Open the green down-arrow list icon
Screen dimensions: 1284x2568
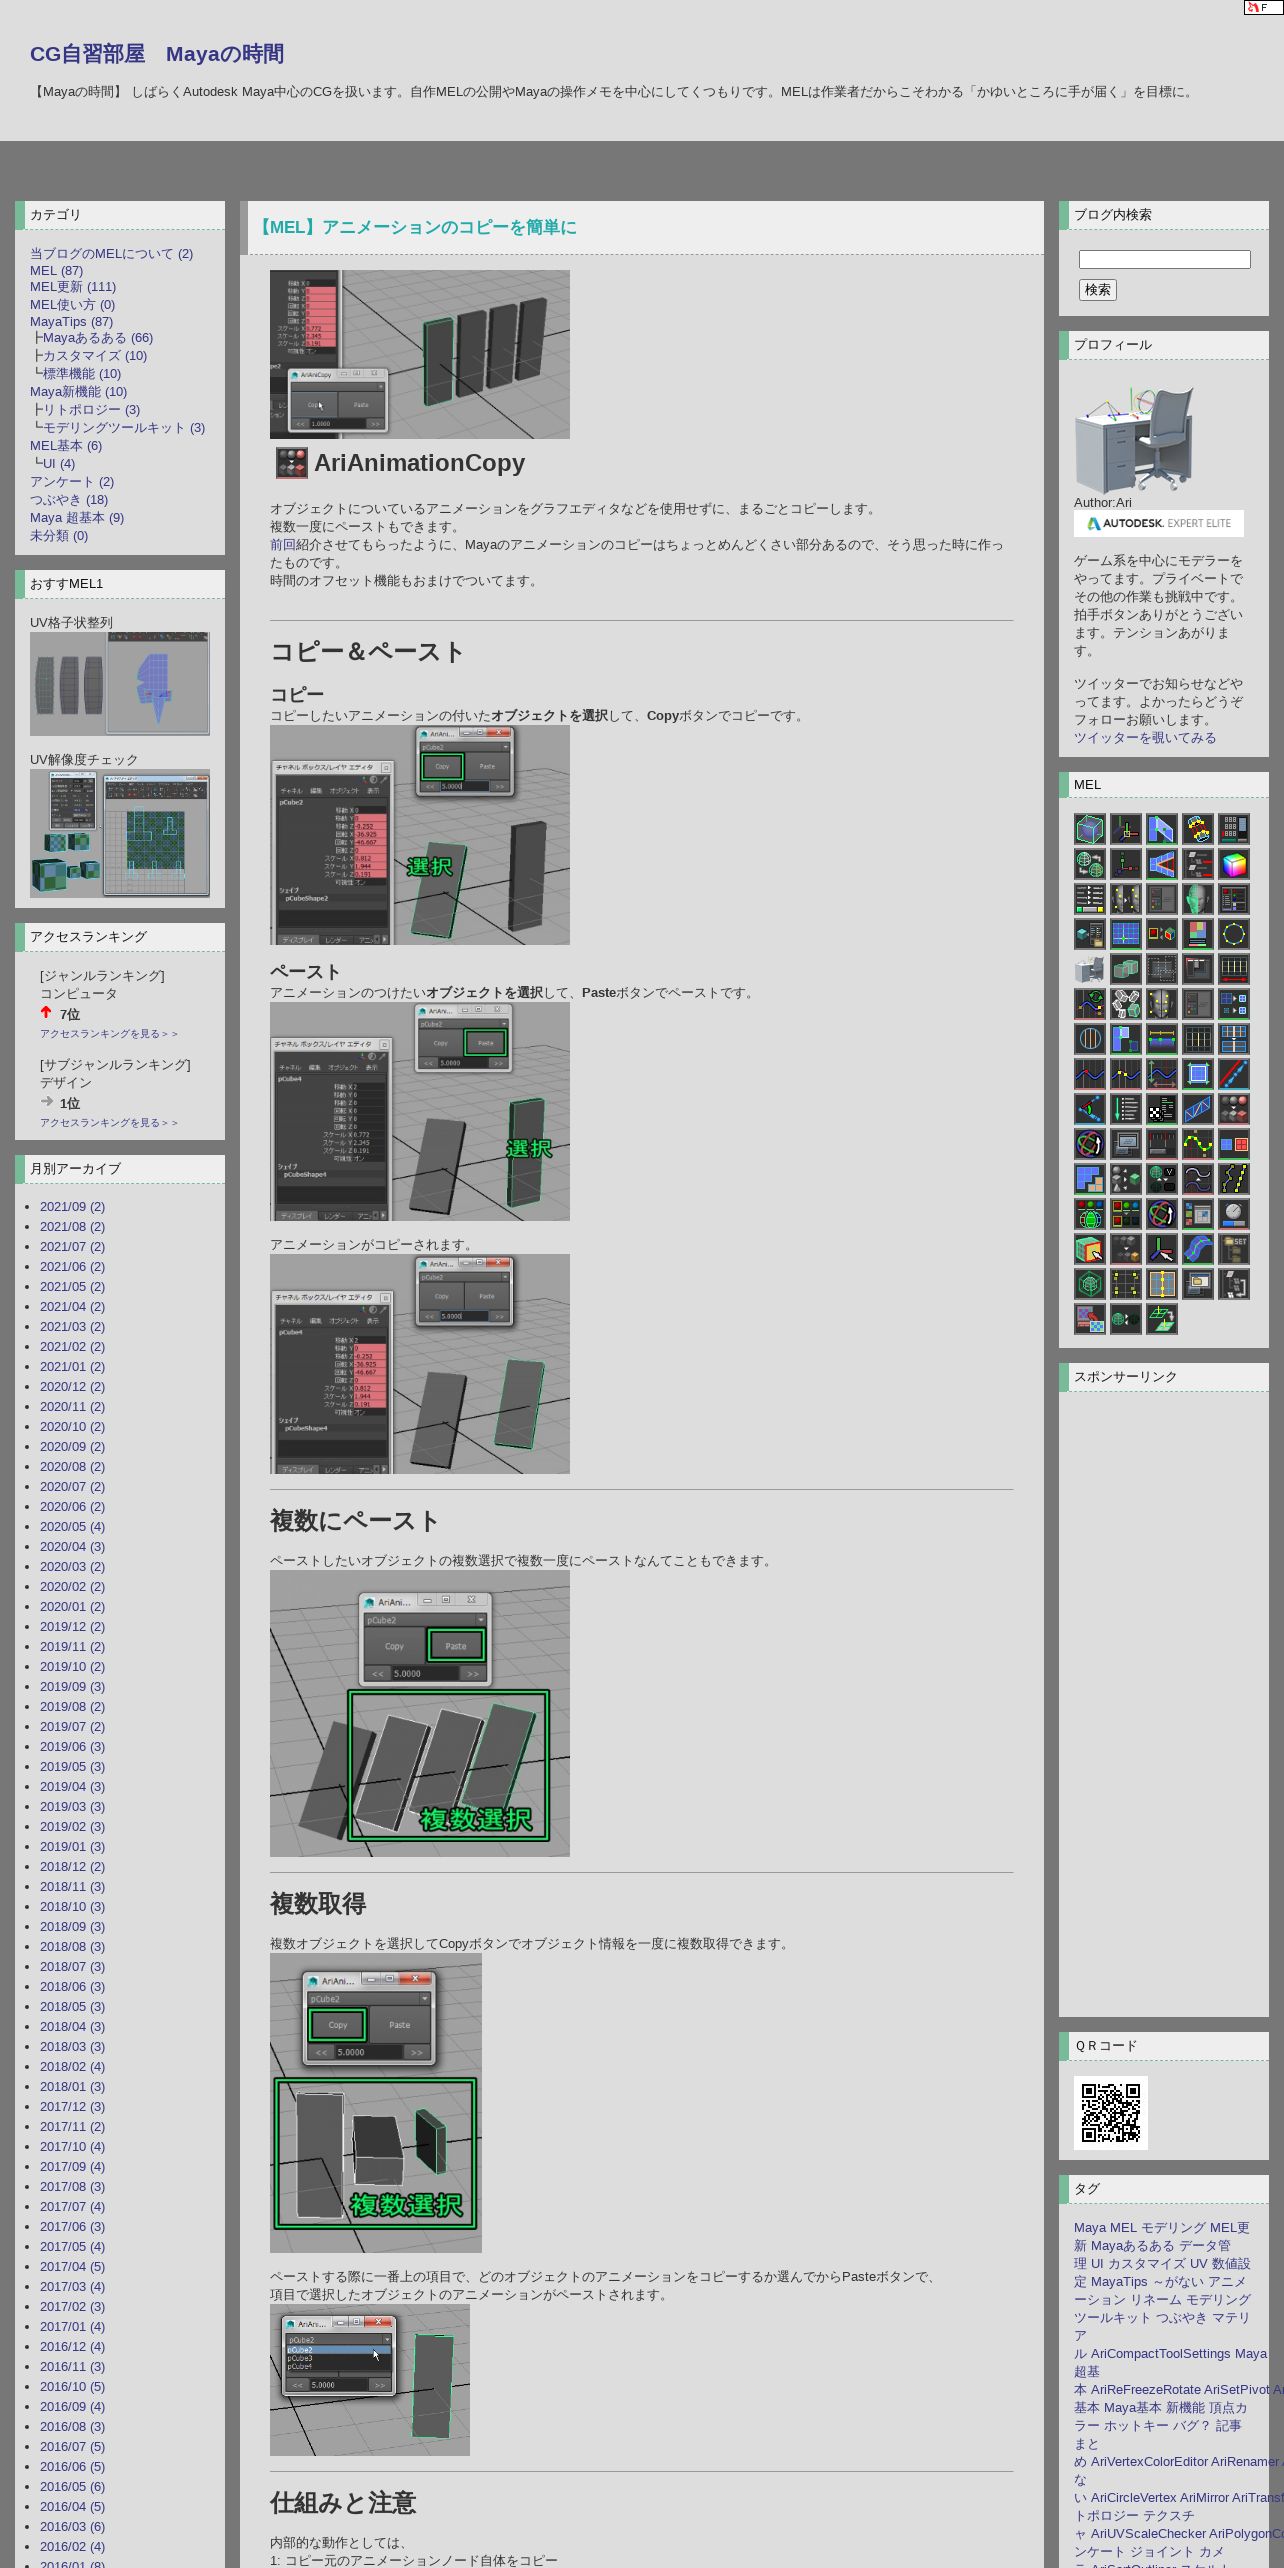1126,1109
